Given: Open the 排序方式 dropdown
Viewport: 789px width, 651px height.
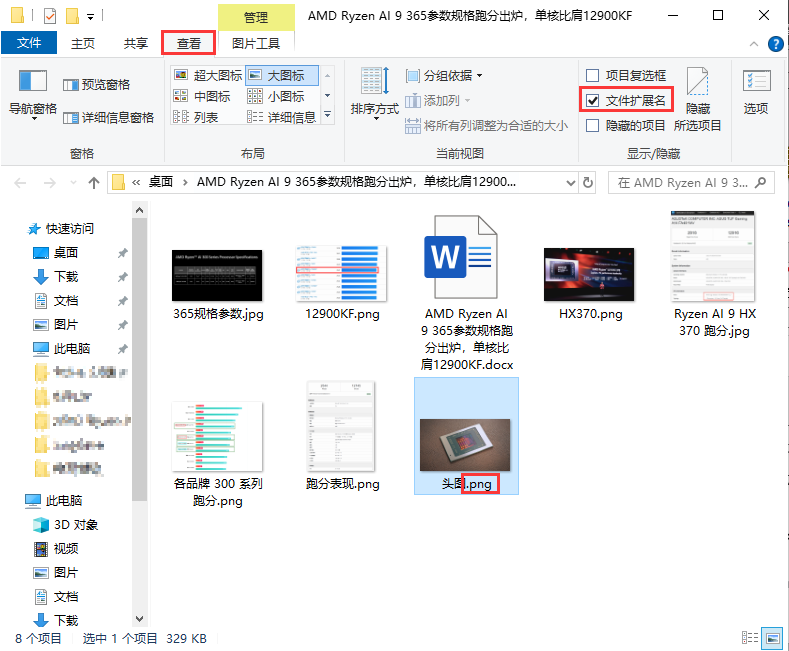Looking at the screenshot, I should pos(375,94).
